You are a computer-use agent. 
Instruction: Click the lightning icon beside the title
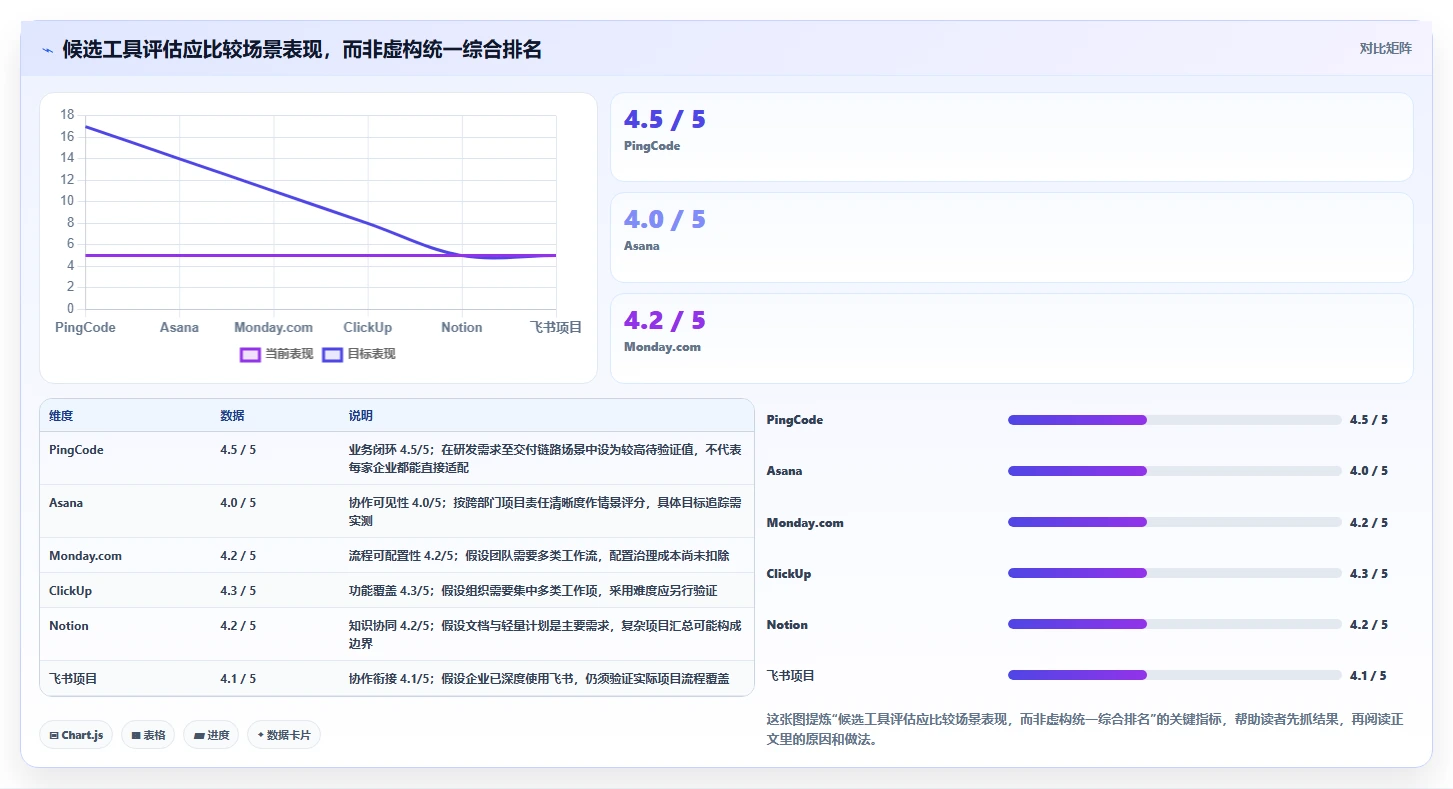(48, 50)
